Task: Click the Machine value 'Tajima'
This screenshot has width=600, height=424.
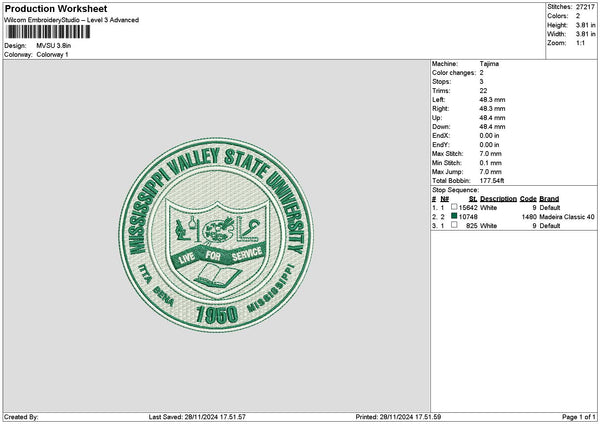Action: [489, 64]
